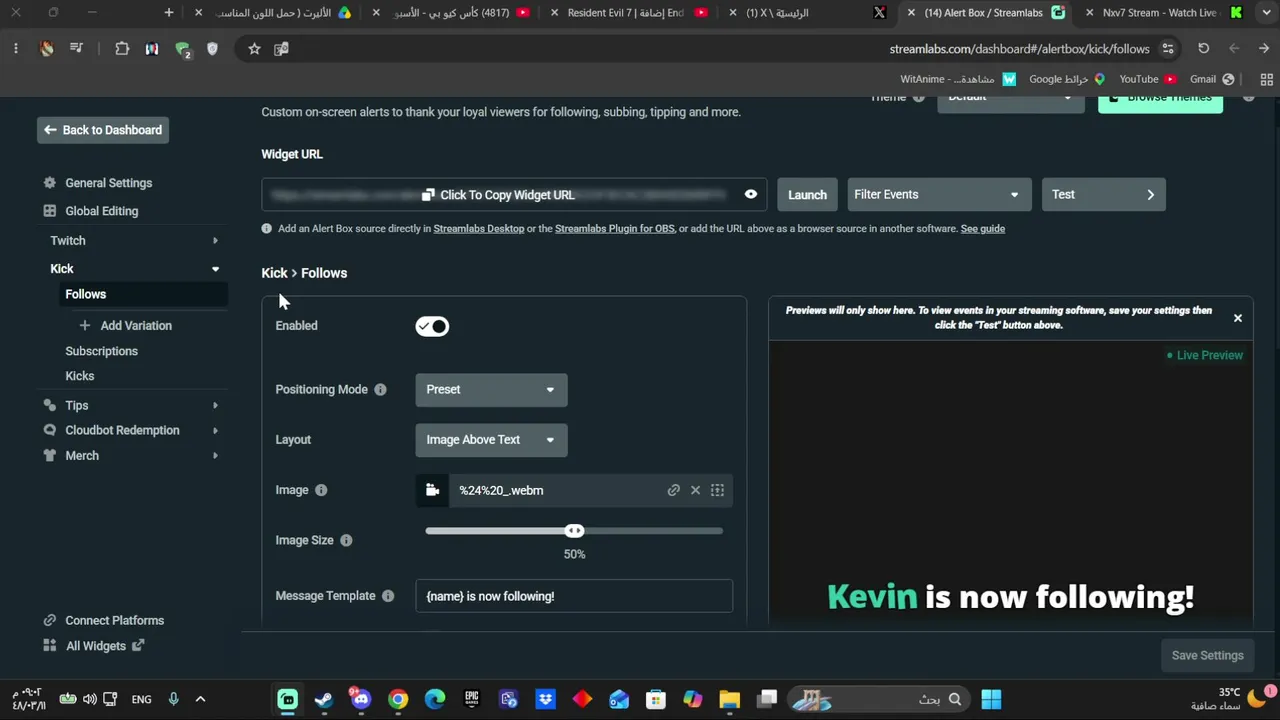Viewport: 1280px width, 720px height.
Task: Edit the Message Template text field
Action: (574, 596)
